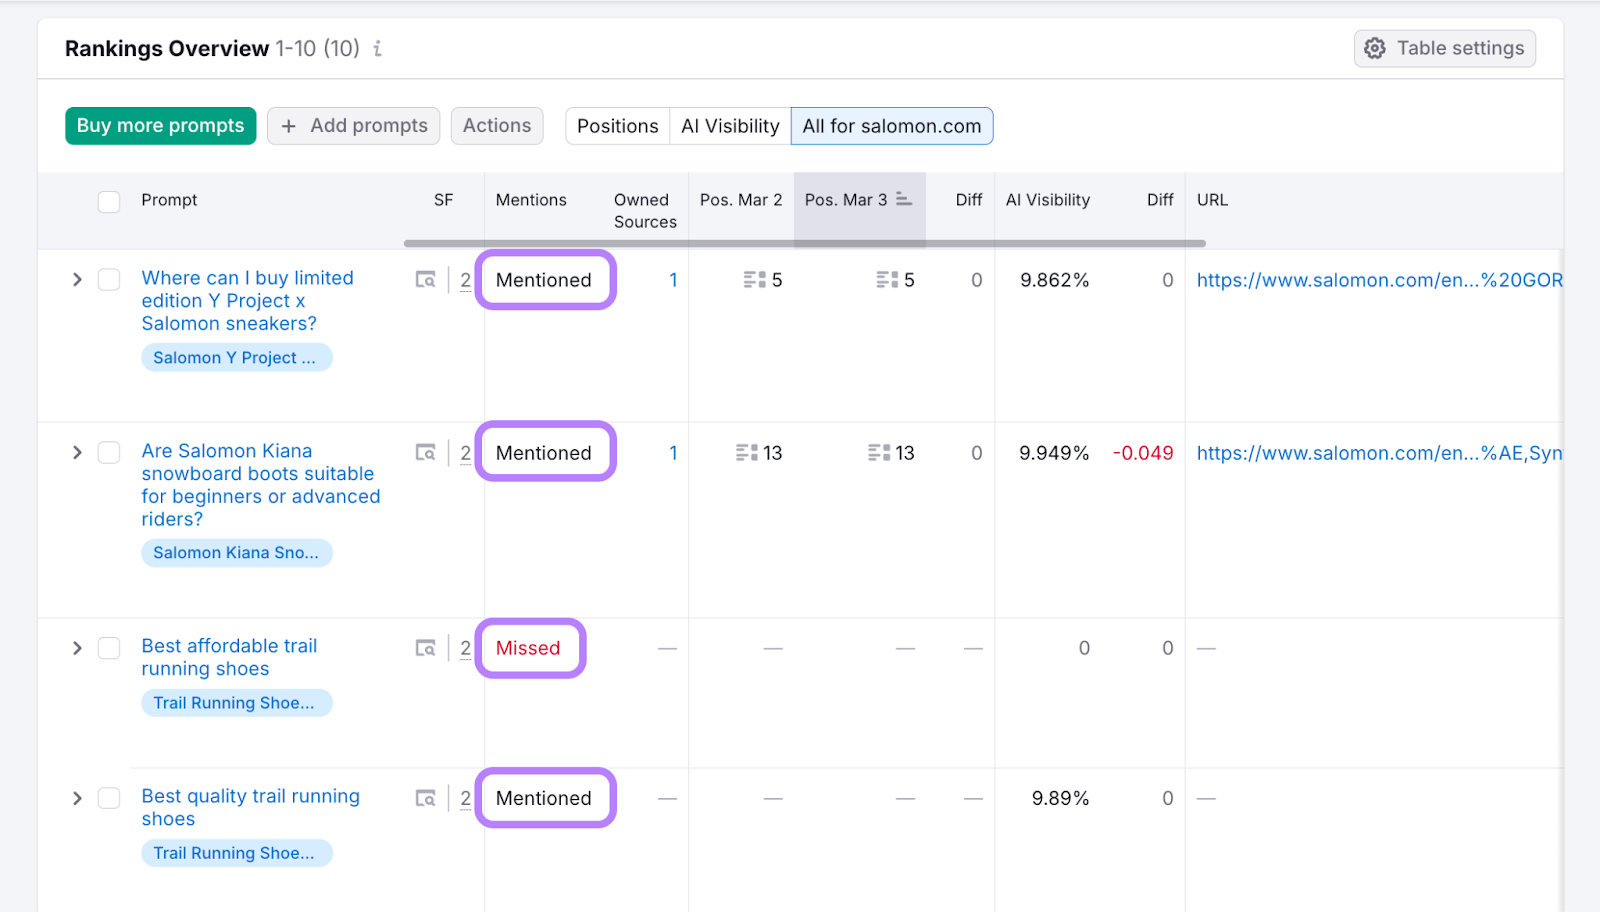Open SERP view icon for affordable trail shoes
The width and height of the screenshot is (1600, 912).
[426, 648]
